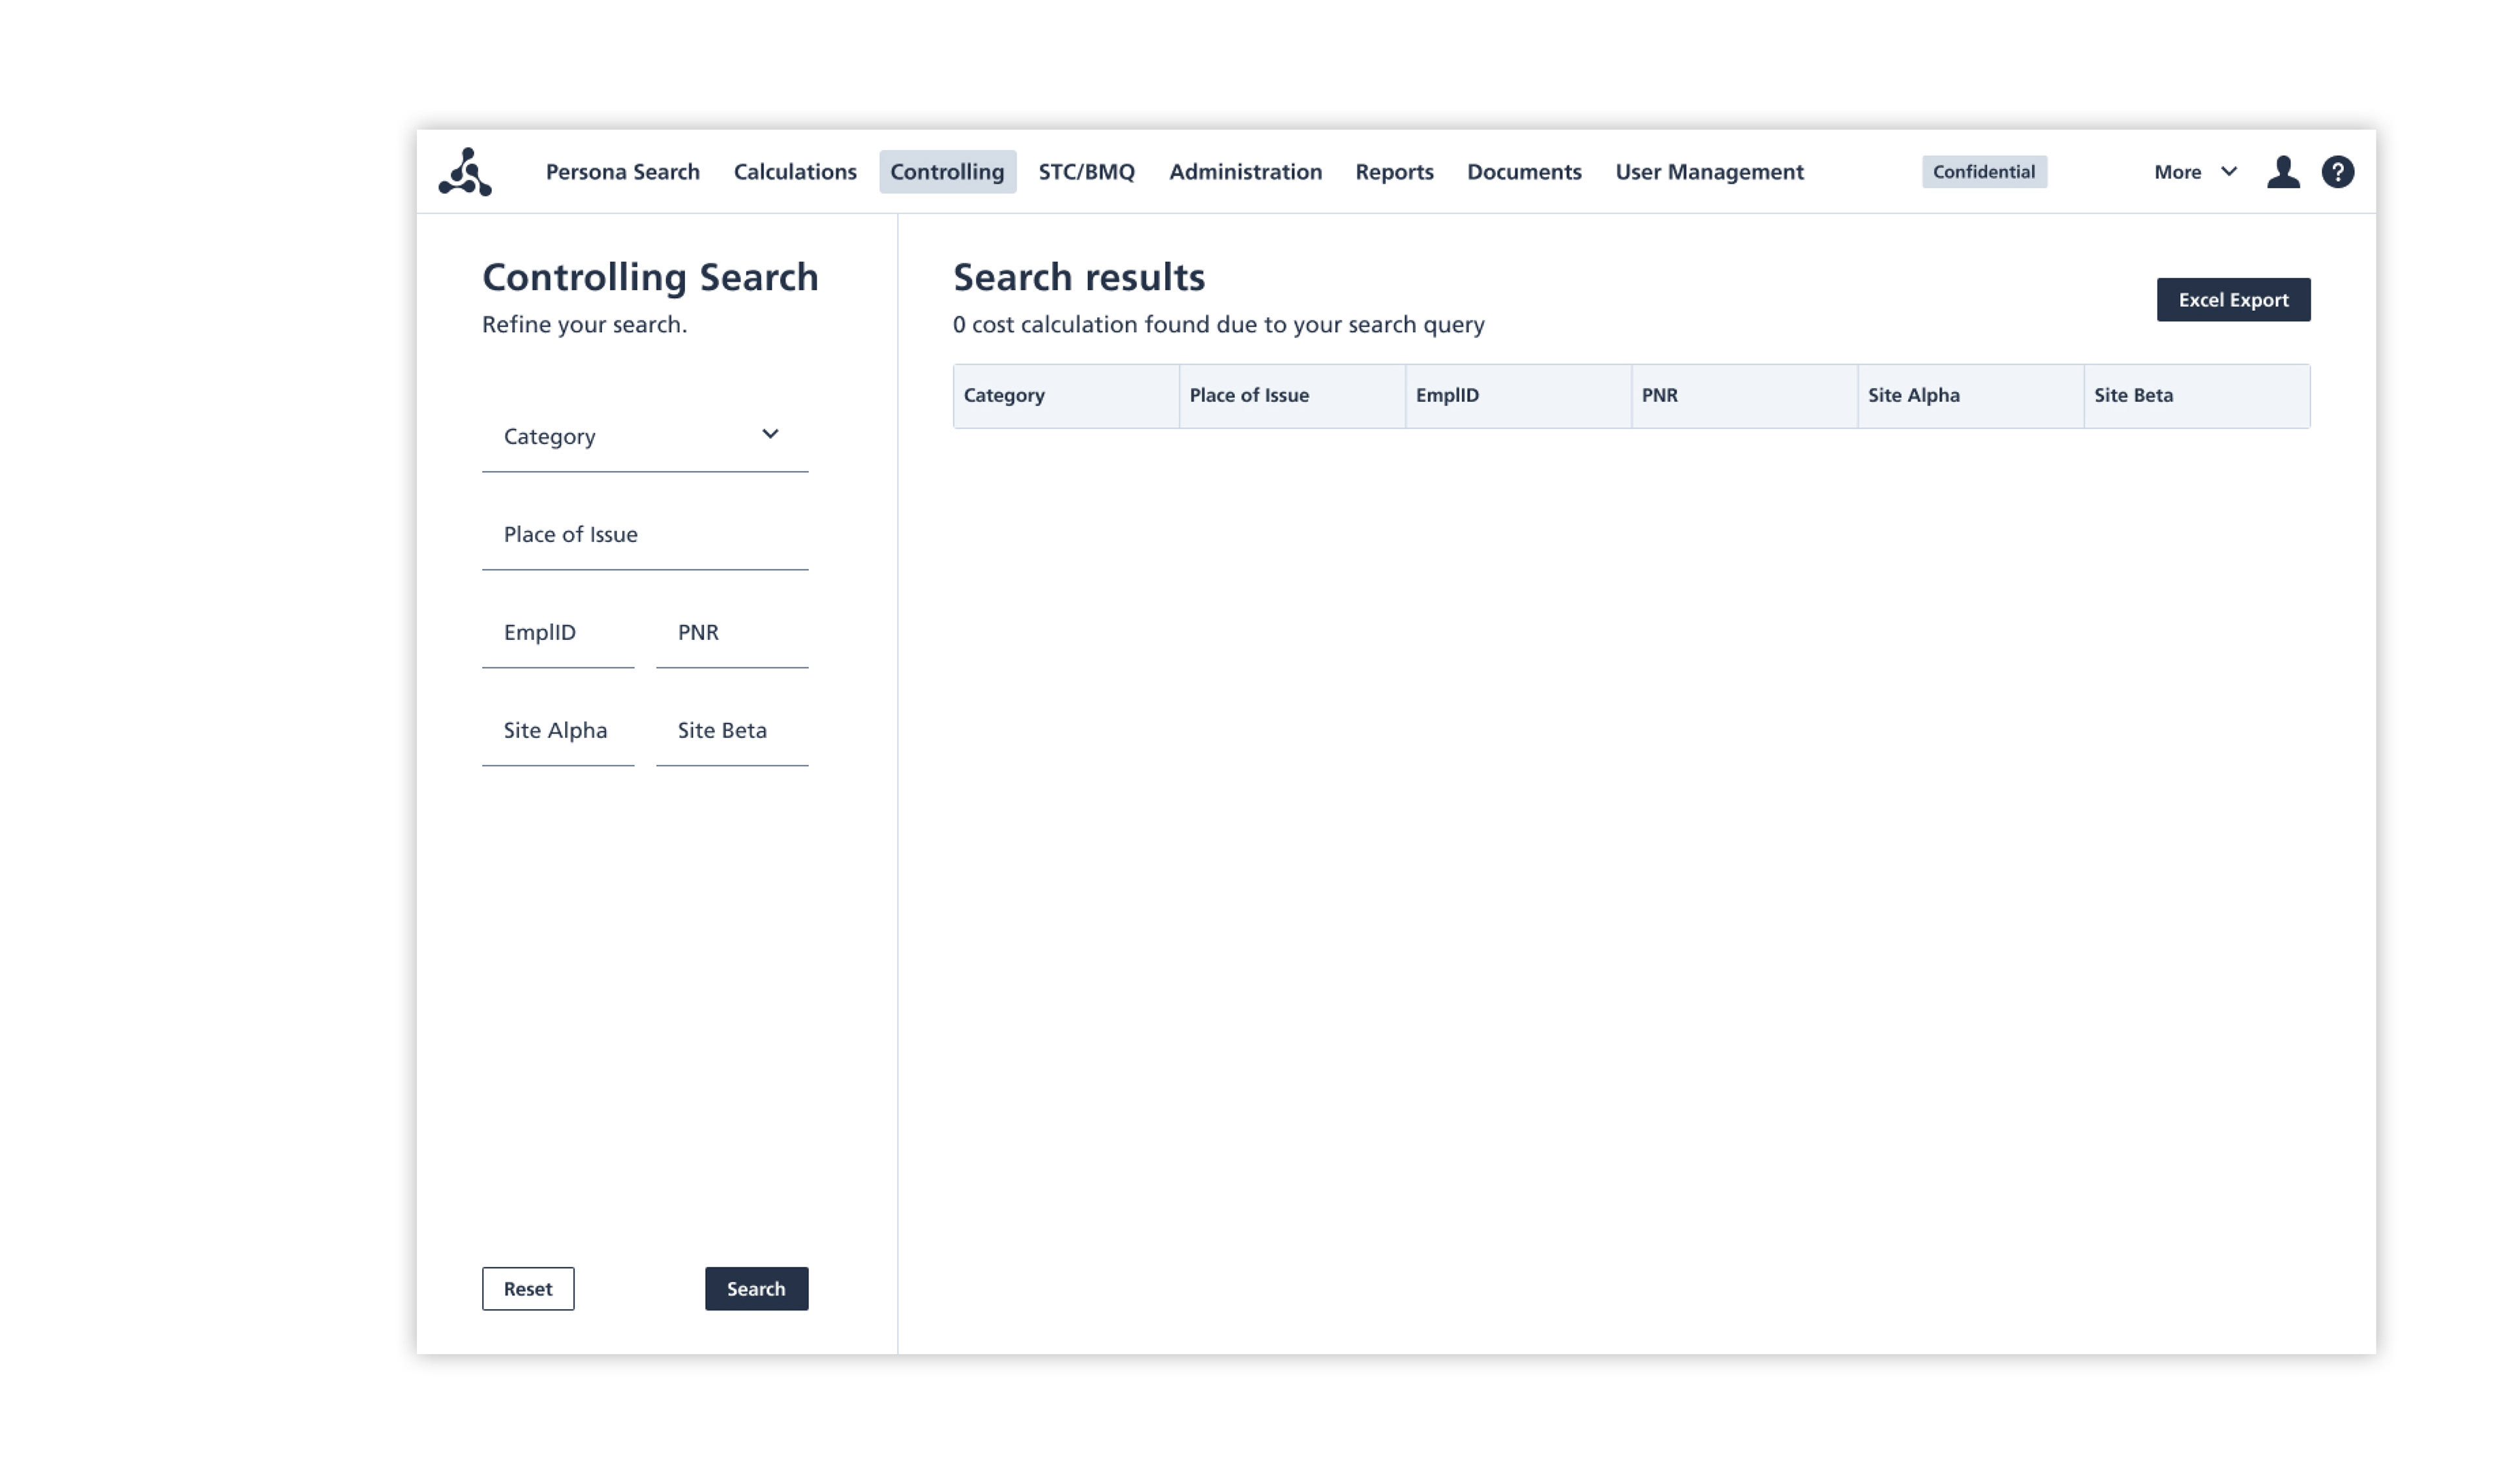The height and width of the screenshot is (1484, 2505).
Task: Open the user profile icon
Action: (x=2282, y=172)
